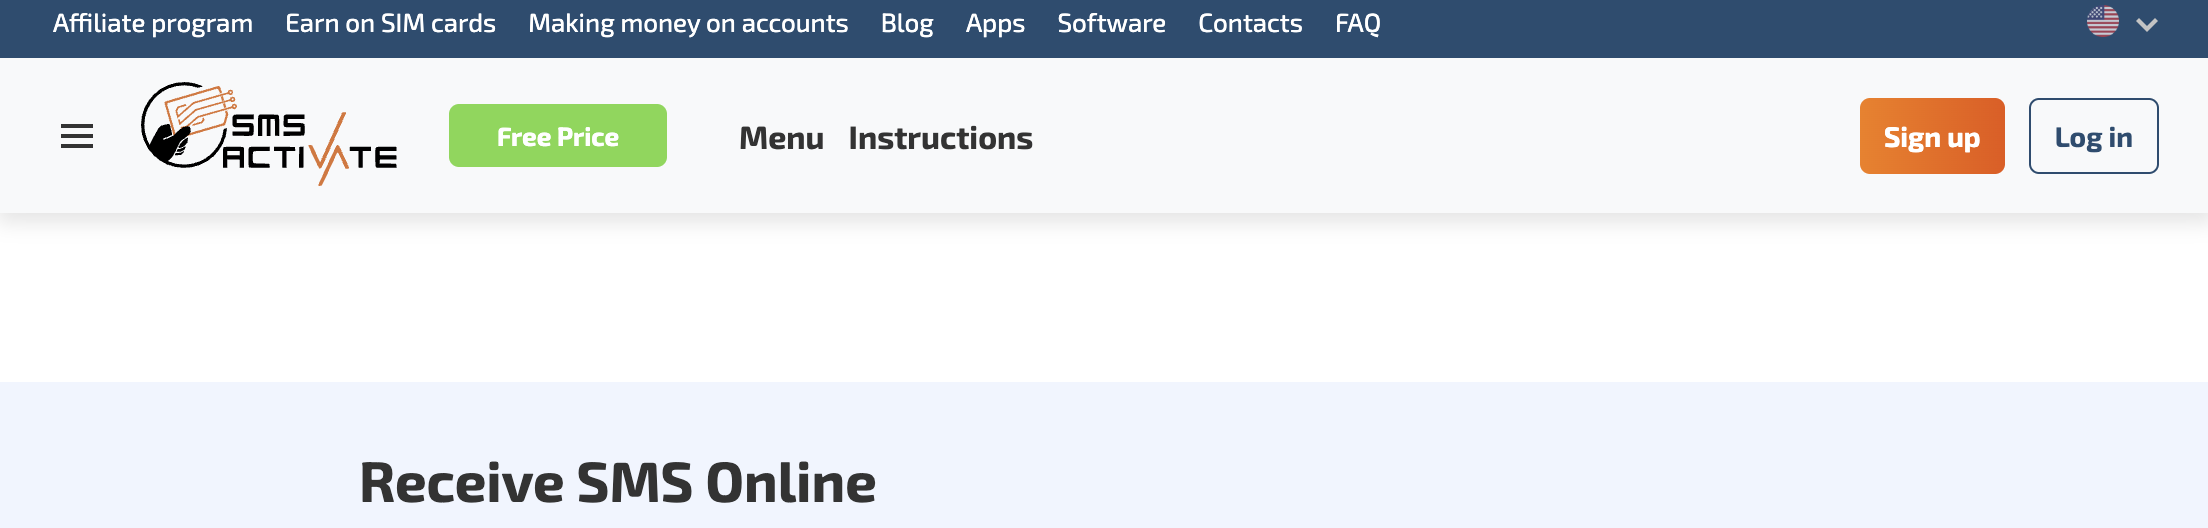2208x528 pixels.
Task: Click the green Free Price button
Action: [557, 136]
